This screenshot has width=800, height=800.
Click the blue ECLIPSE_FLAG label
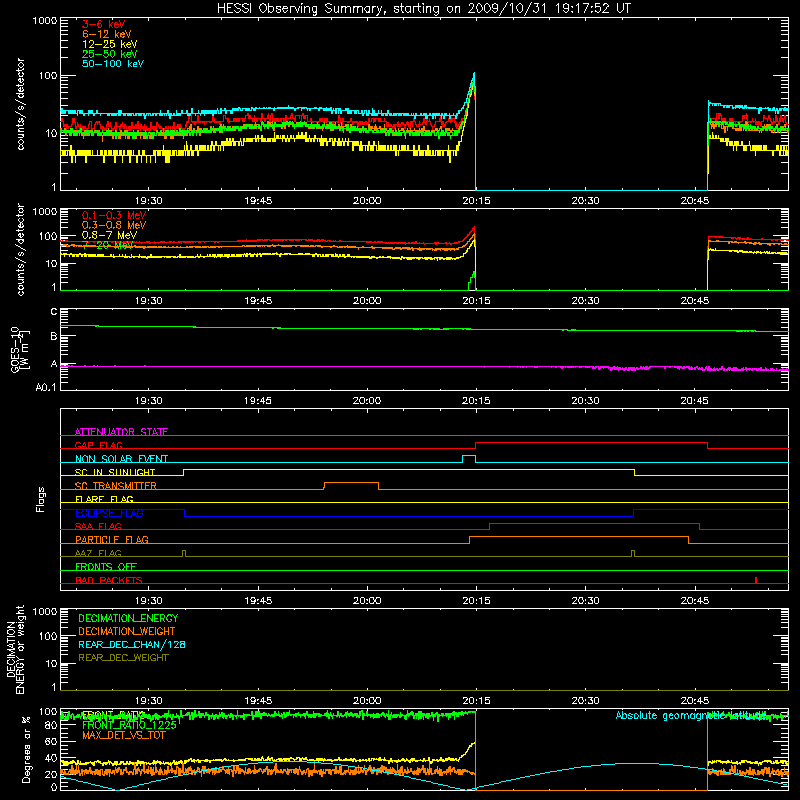[x=109, y=513]
